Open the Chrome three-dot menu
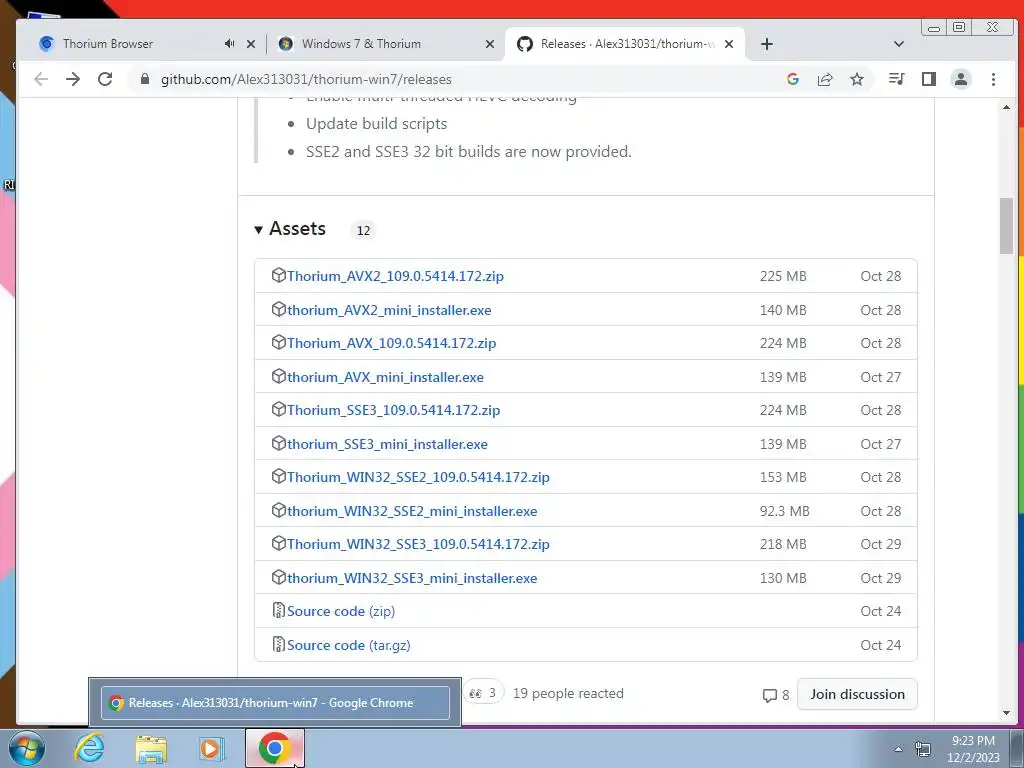Image resolution: width=1024 pixels, height=768 pixels. click(x=993, y=79)
